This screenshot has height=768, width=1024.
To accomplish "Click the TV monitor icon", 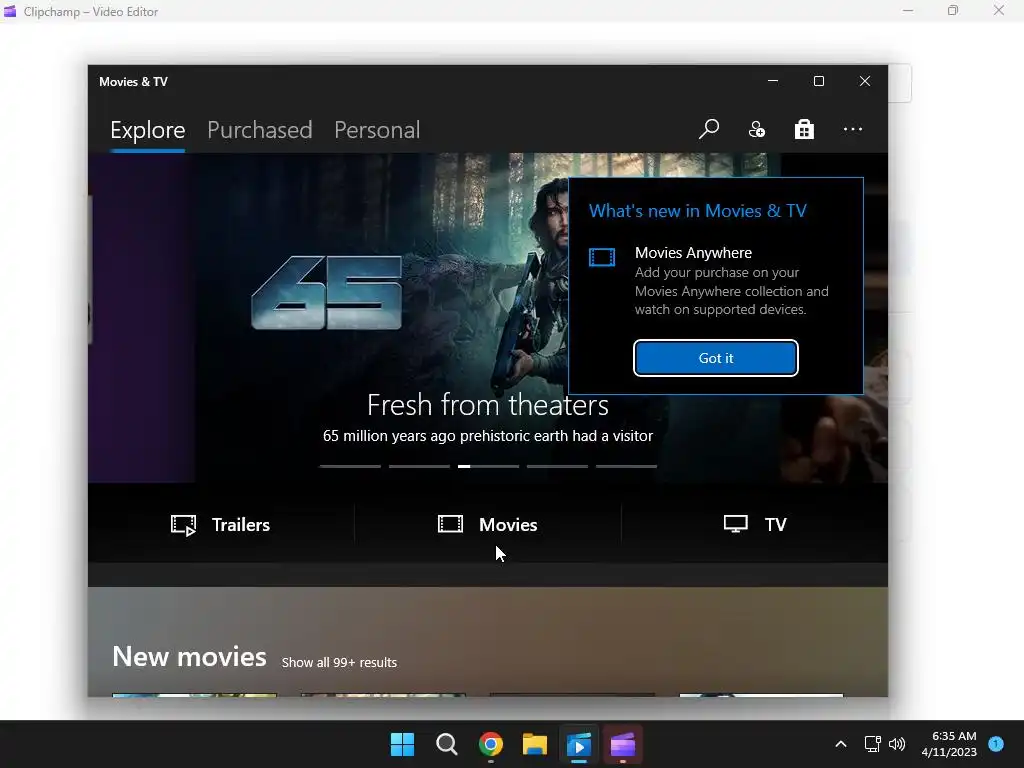I will (x=735, y=524).
